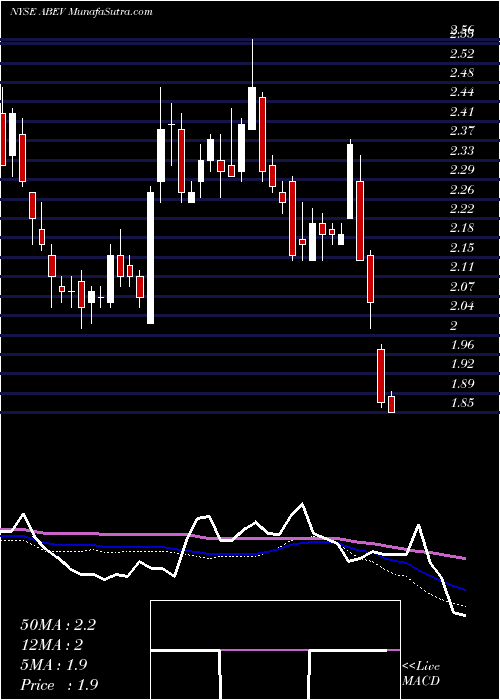
Task: Click the 2.07 price axis label
Action: coord(462,287)
